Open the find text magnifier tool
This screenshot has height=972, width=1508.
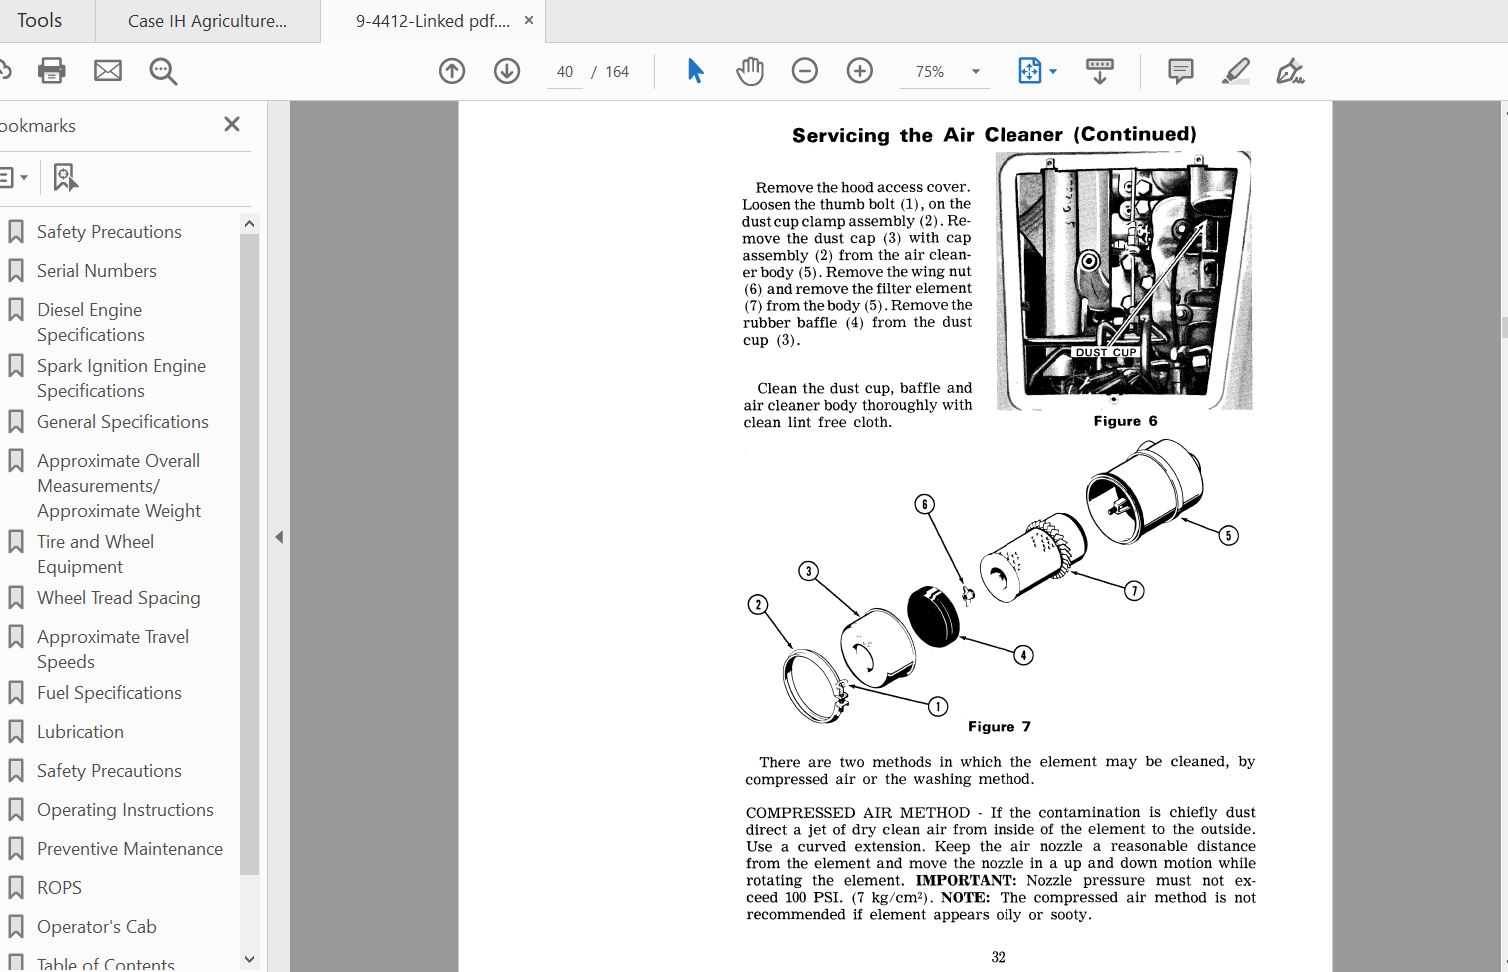point(163,71)
